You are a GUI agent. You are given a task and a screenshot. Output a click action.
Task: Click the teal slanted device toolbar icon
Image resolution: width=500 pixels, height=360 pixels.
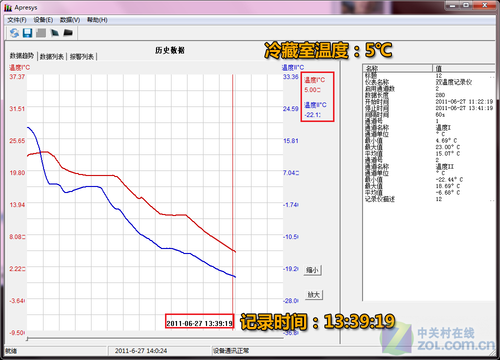tap(54, 33)
